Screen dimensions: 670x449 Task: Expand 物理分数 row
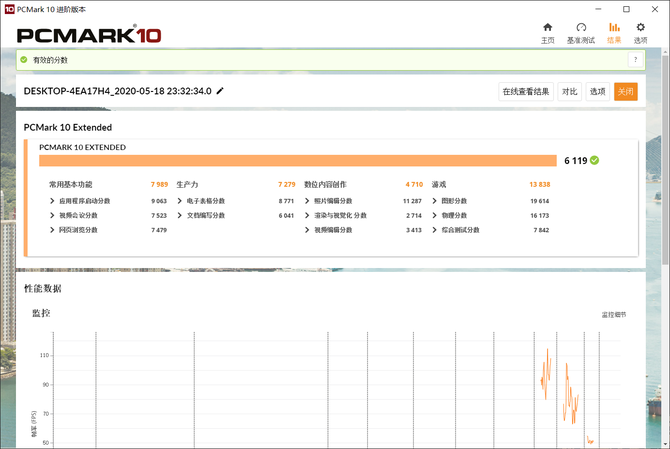click(x=434, y=215)
